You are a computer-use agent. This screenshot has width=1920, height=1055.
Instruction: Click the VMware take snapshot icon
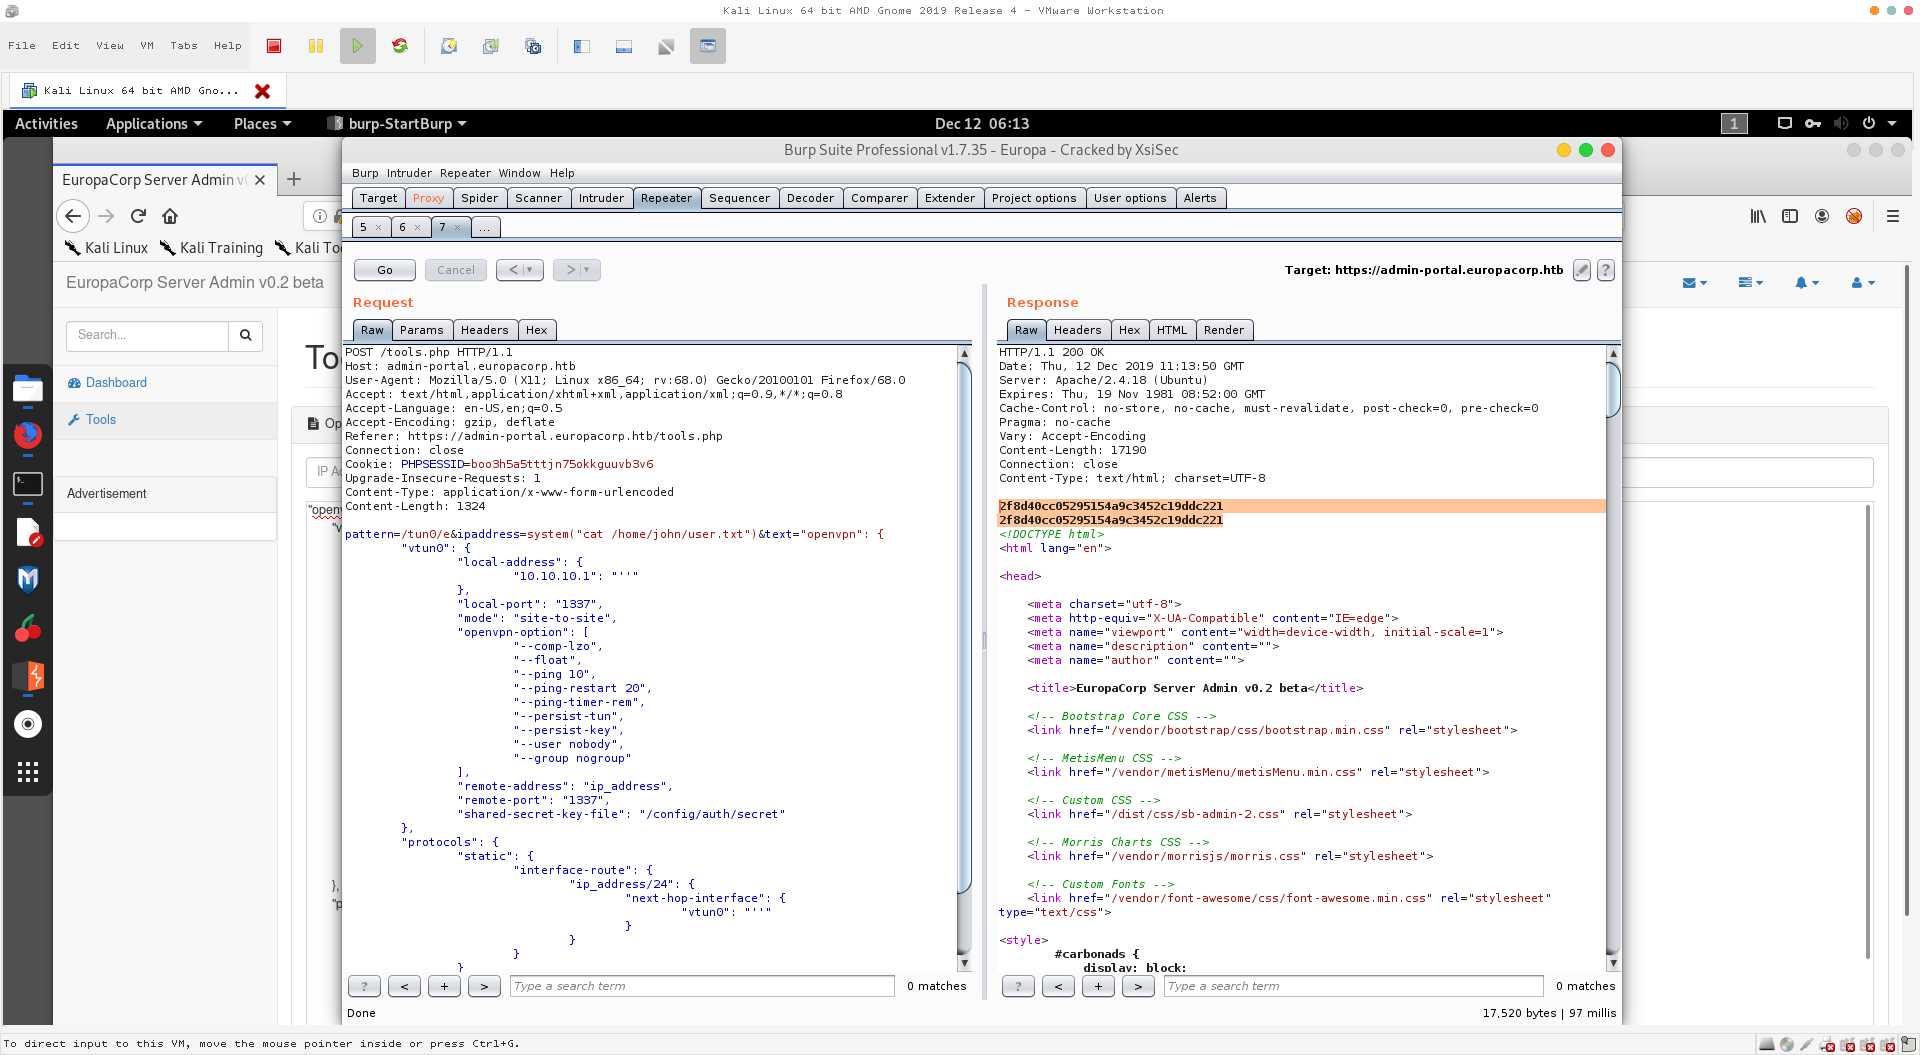pyautogui.click(x=449, y=46)
